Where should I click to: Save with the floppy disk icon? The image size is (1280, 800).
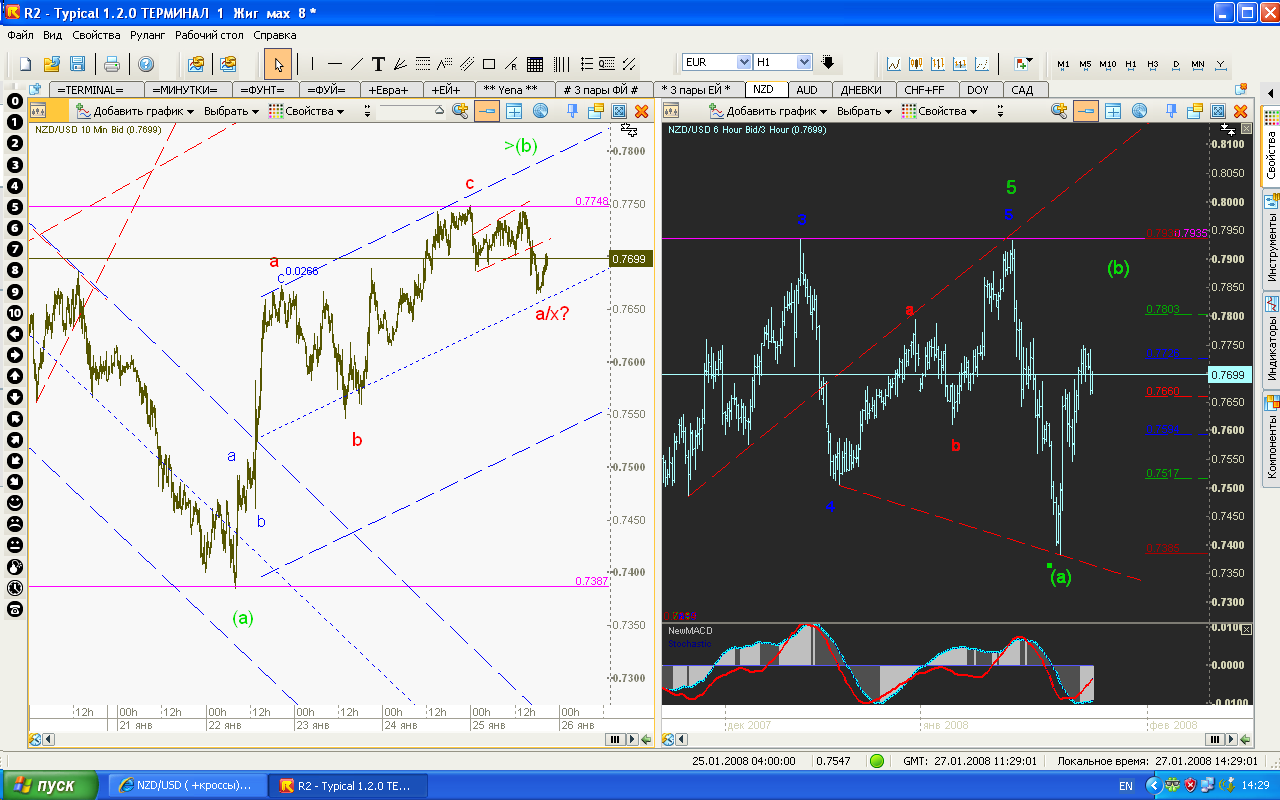[77, 64]
